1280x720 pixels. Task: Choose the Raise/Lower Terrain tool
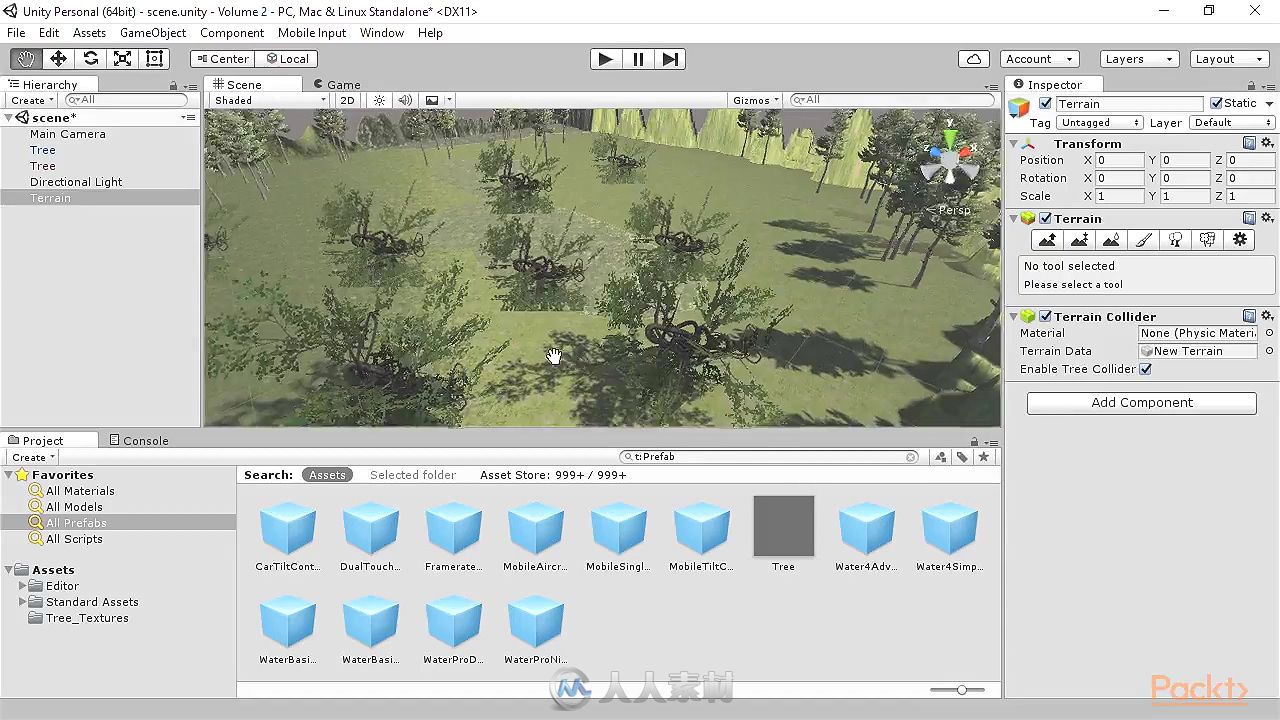[1047, 240]
